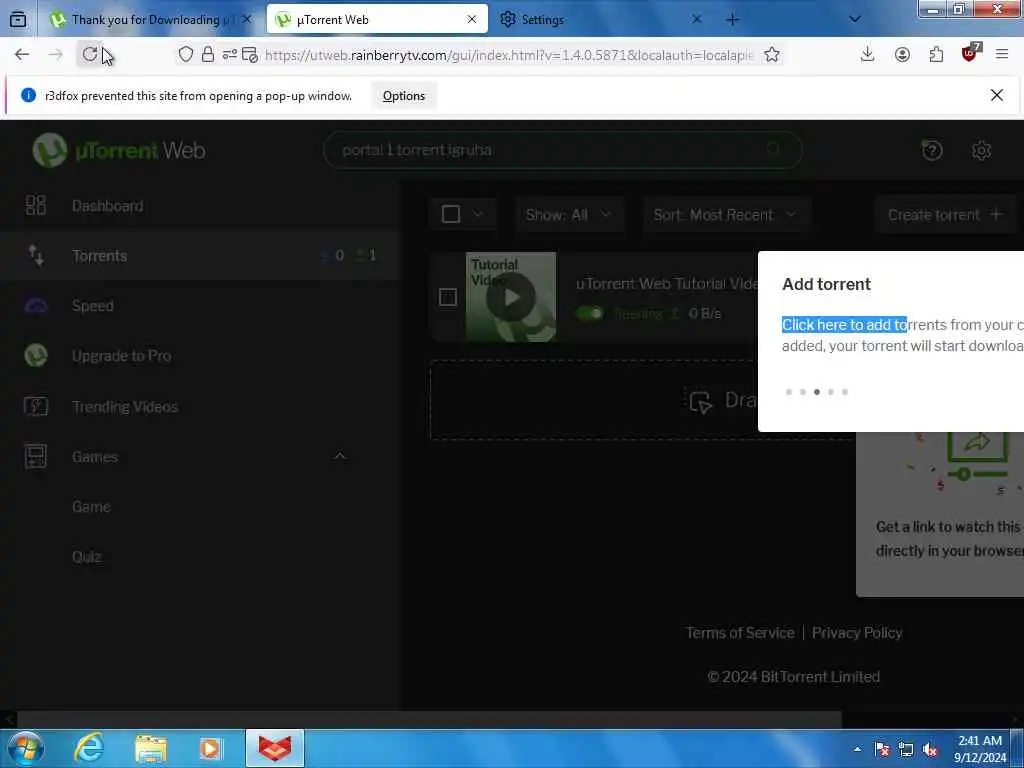Open the browser downloads panel
The width and height of the screenshot is (1024, 768).
pos(867,55)
